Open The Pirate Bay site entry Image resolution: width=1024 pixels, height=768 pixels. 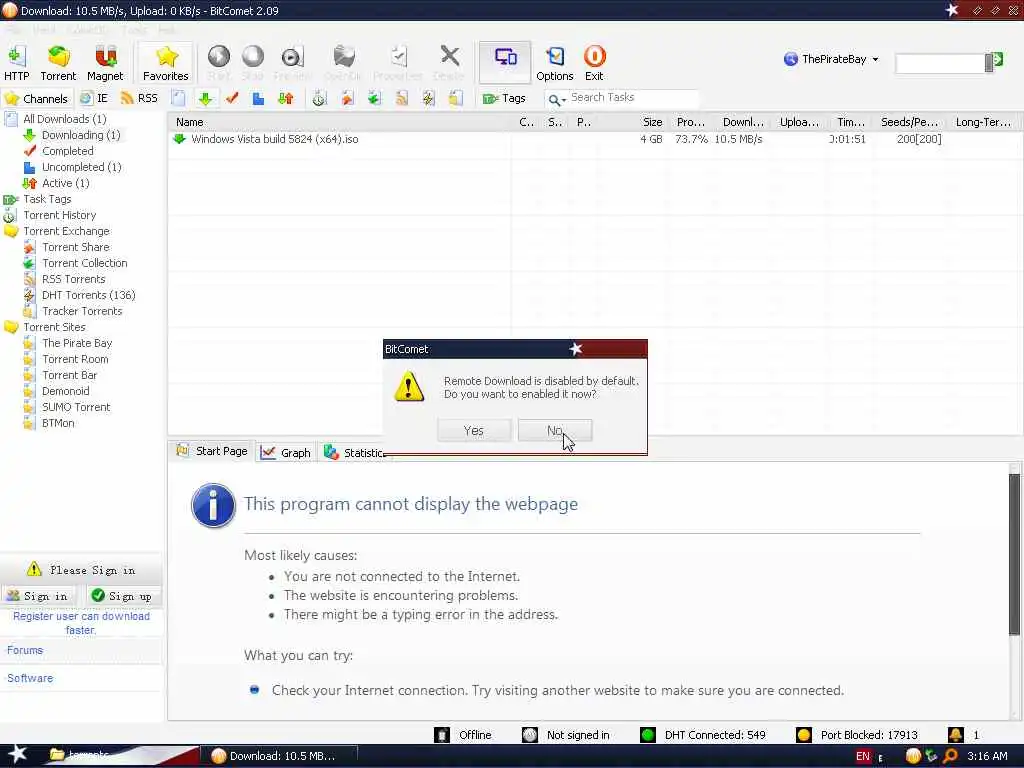point(77,343)
